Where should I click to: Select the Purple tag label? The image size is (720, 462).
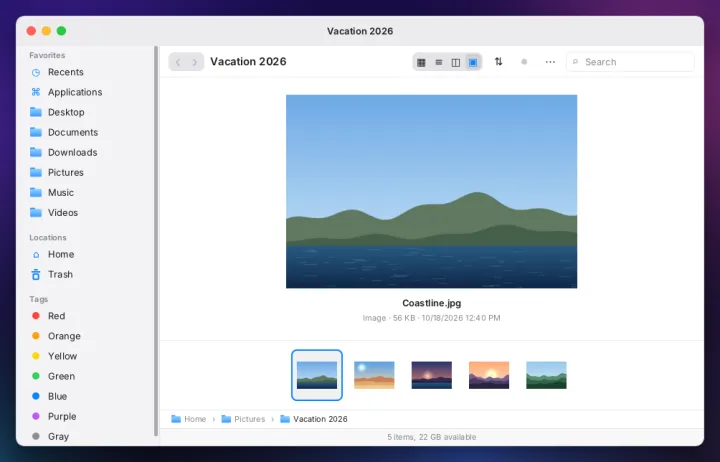point(62,416)
